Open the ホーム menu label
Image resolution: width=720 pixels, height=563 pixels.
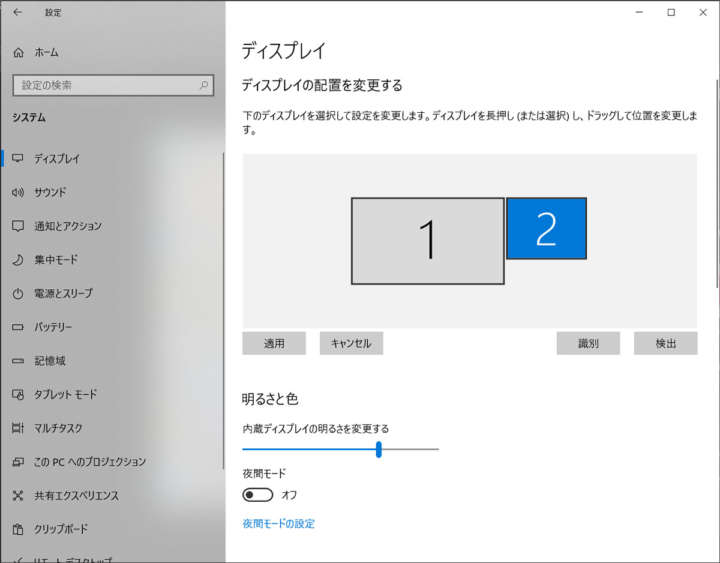point(46,52)
